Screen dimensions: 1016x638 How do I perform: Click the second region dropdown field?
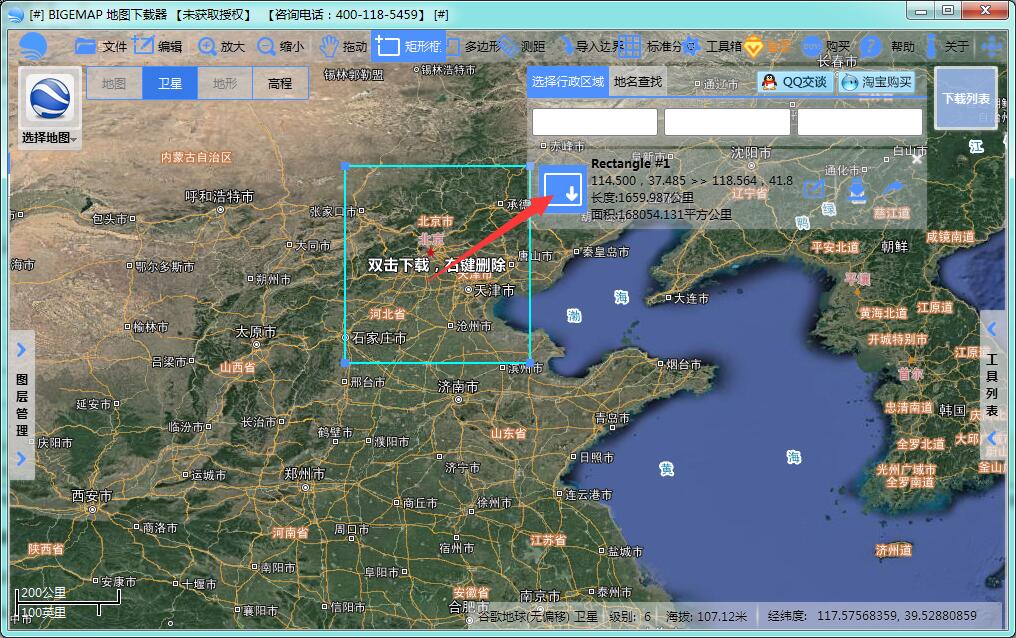pyautogui.click(x=727, y=122)
